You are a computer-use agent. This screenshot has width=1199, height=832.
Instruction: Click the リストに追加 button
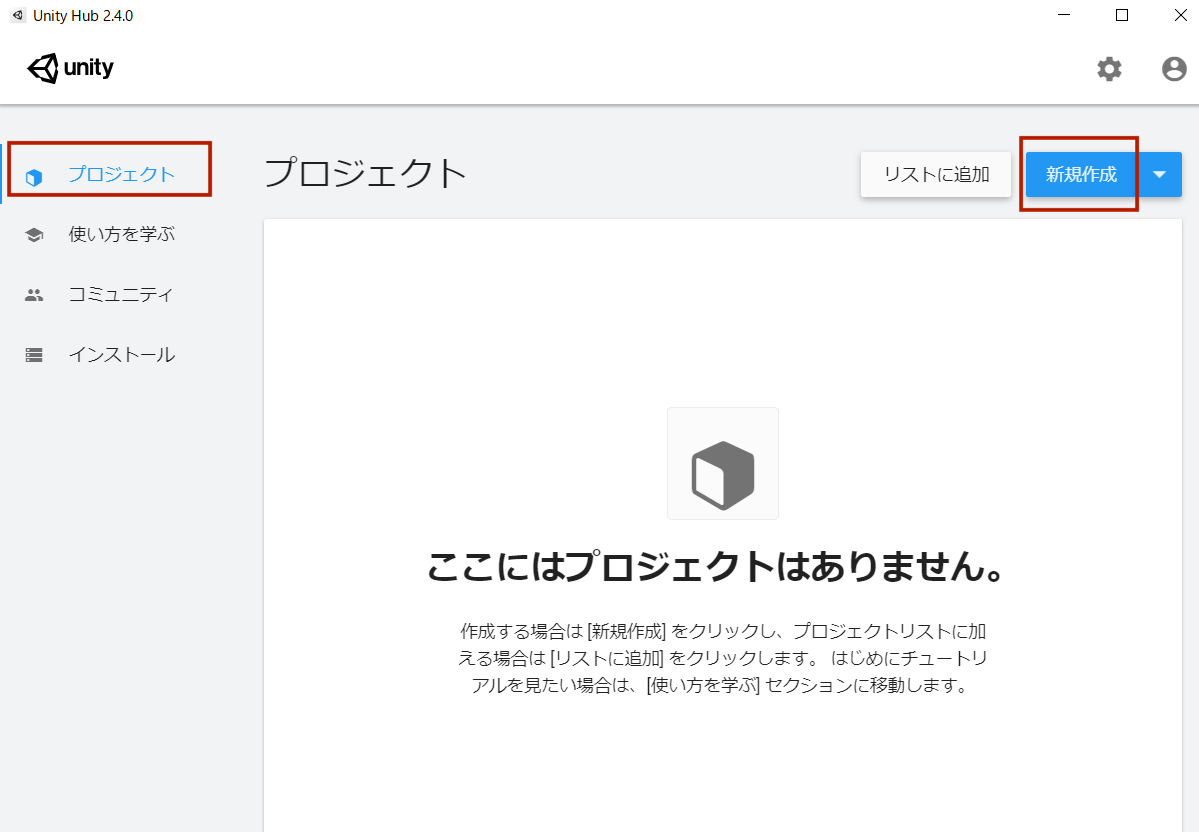(935, 174)
